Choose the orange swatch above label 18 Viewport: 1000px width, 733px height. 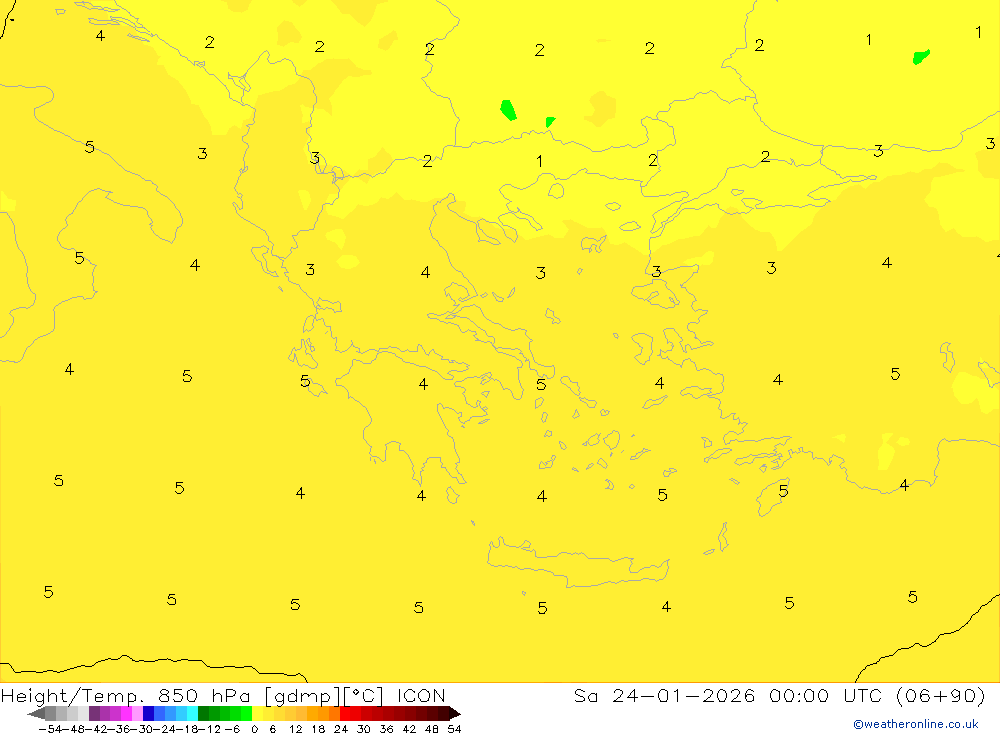point(323,713)
